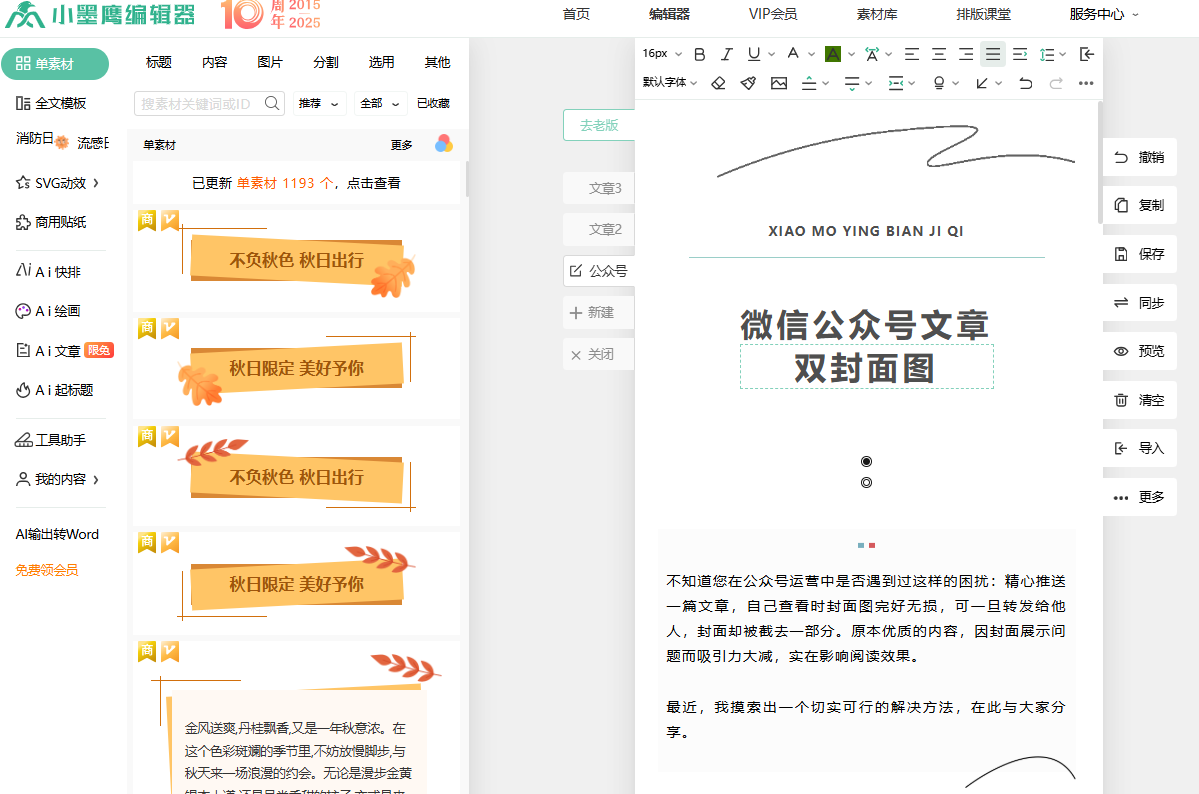Click the eraser clear-format icon
The width and height of the screenshot is (1199, 794).
718,83
